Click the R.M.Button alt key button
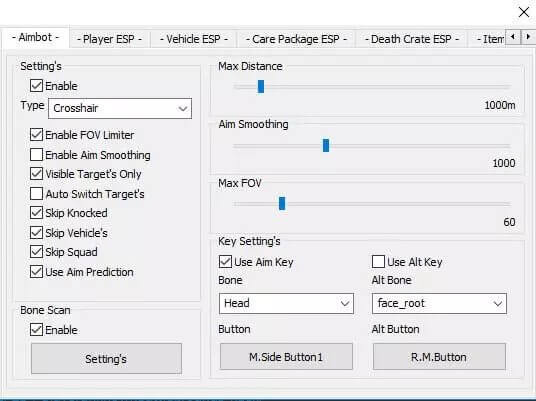Screen dimensions: 536x401 tap(439, 357)
